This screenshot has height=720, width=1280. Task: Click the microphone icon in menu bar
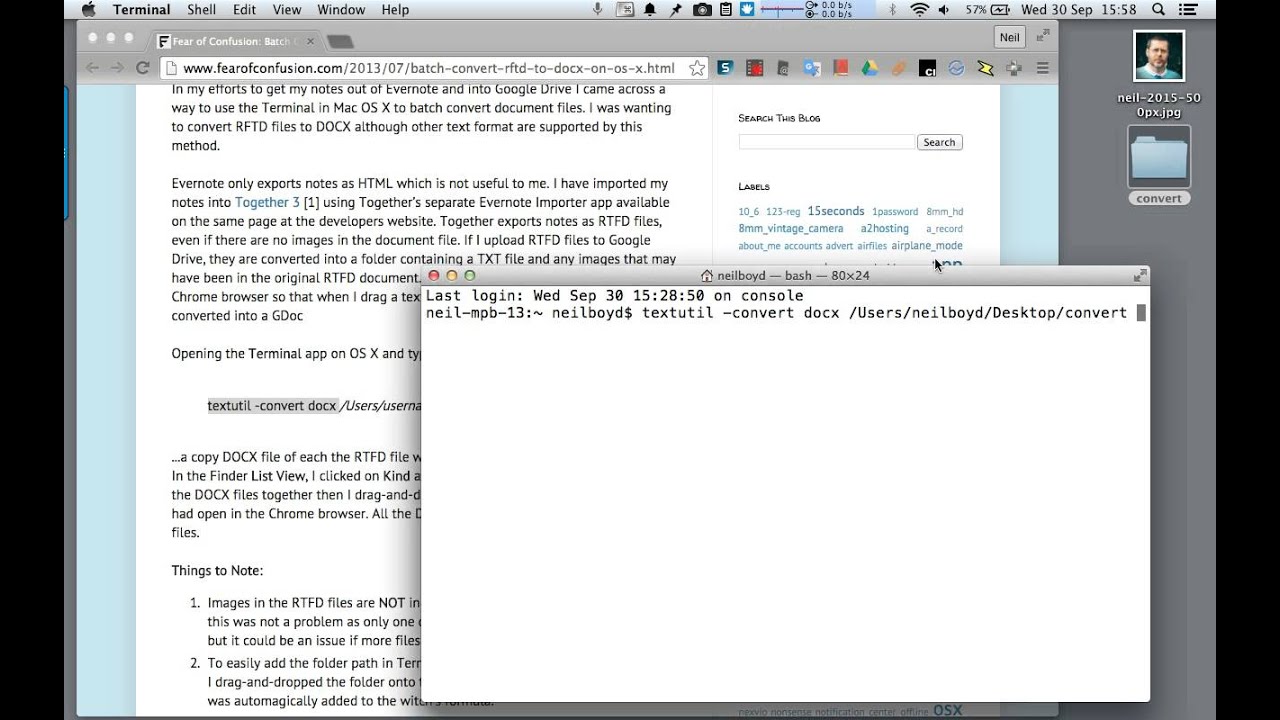[x=598, y=10]
